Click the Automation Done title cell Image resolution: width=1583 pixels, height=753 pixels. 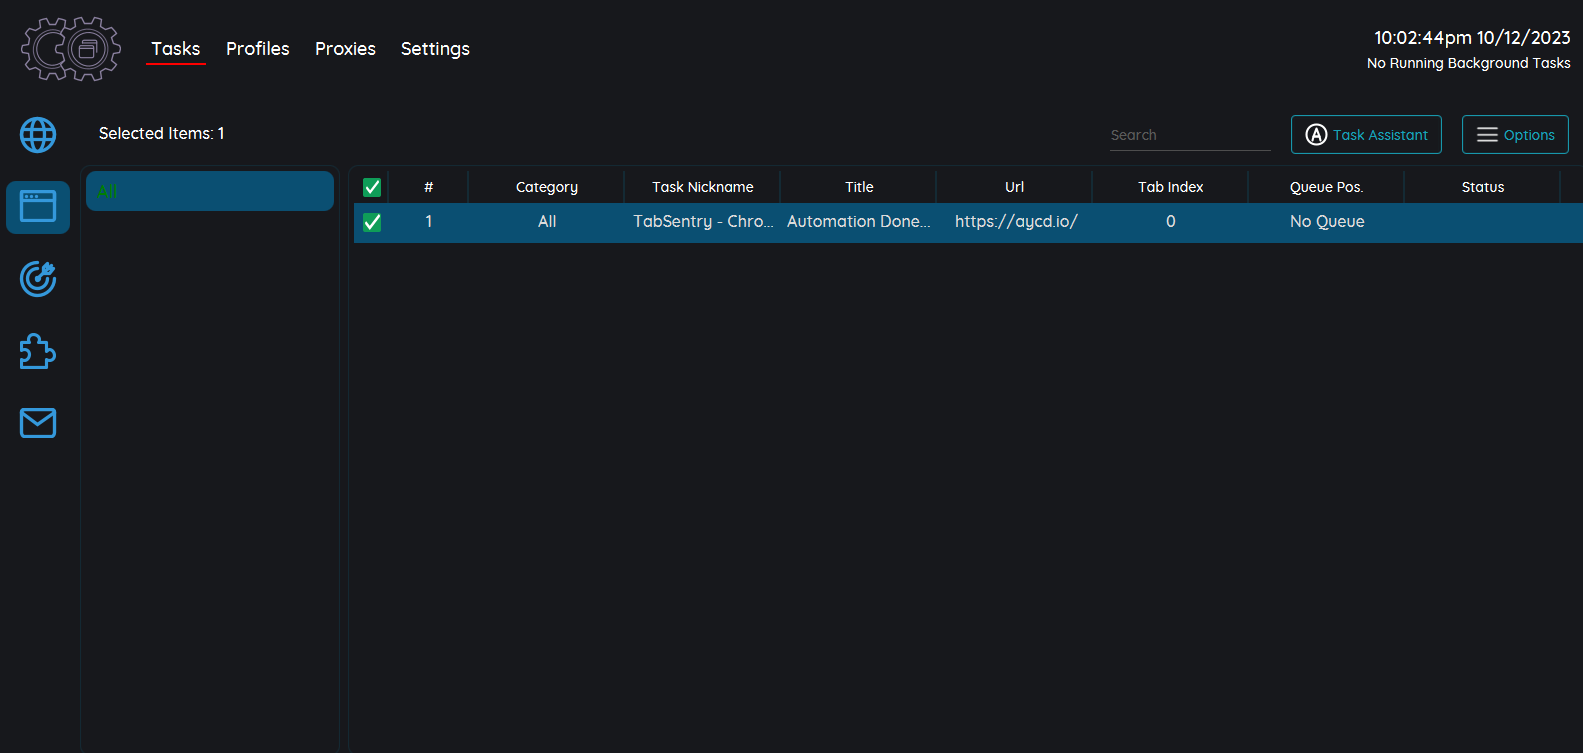pyautogui.click(x=859, y=222)
